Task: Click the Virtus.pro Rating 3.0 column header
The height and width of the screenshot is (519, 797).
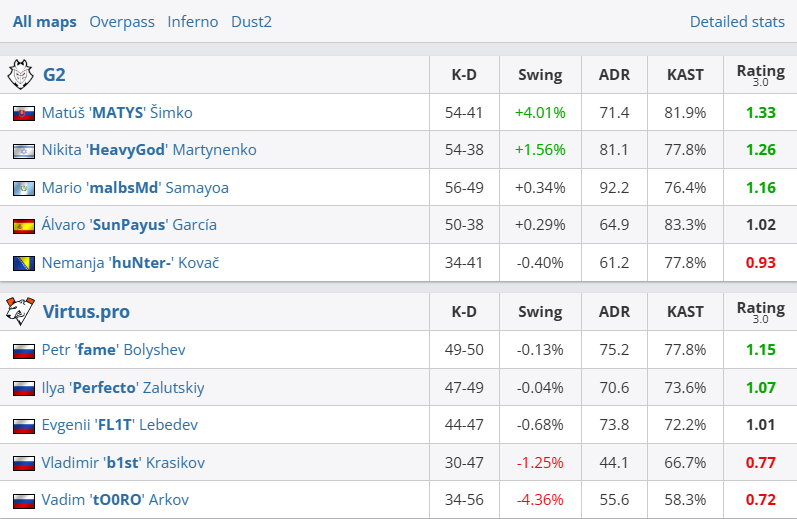Action: tap(760, 312)
